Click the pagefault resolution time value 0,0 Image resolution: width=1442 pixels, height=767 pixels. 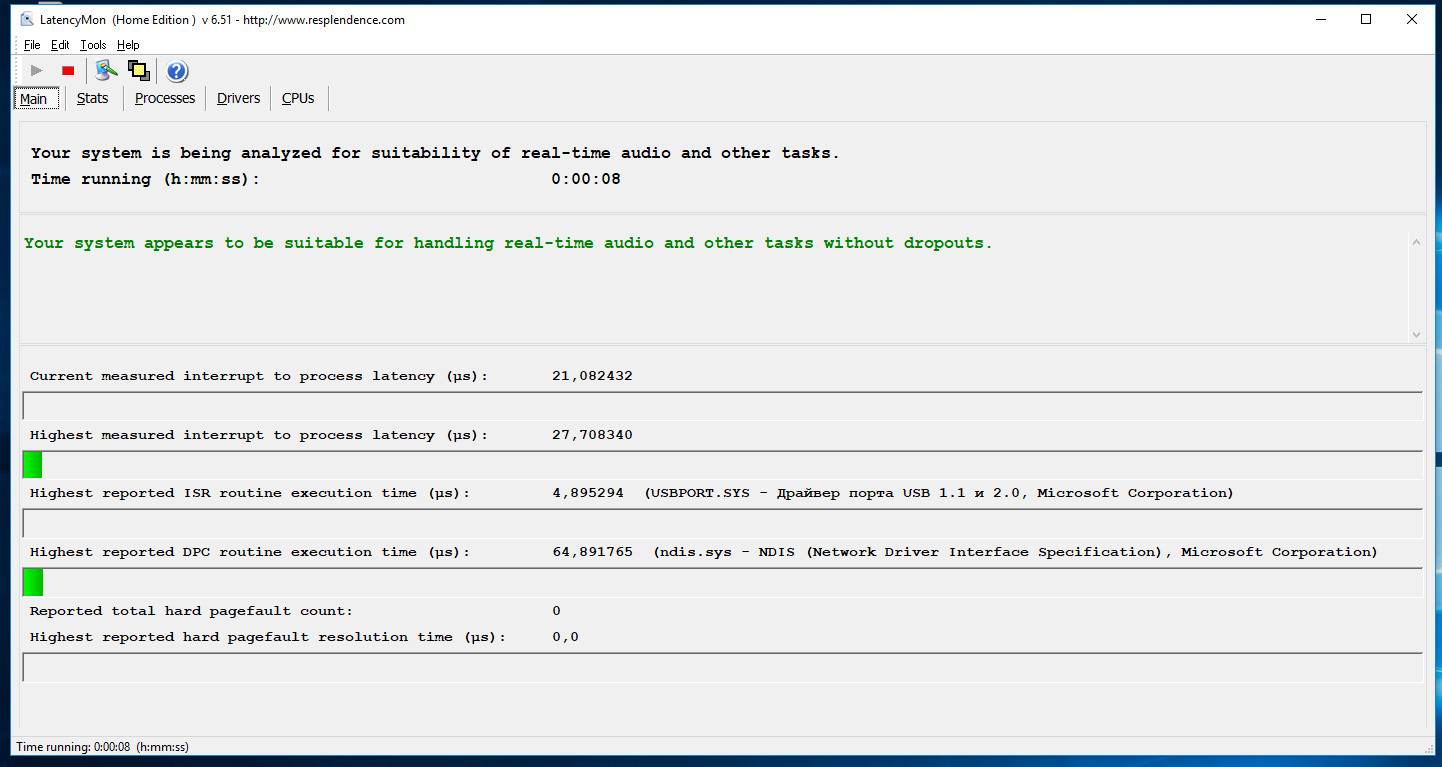565,637
